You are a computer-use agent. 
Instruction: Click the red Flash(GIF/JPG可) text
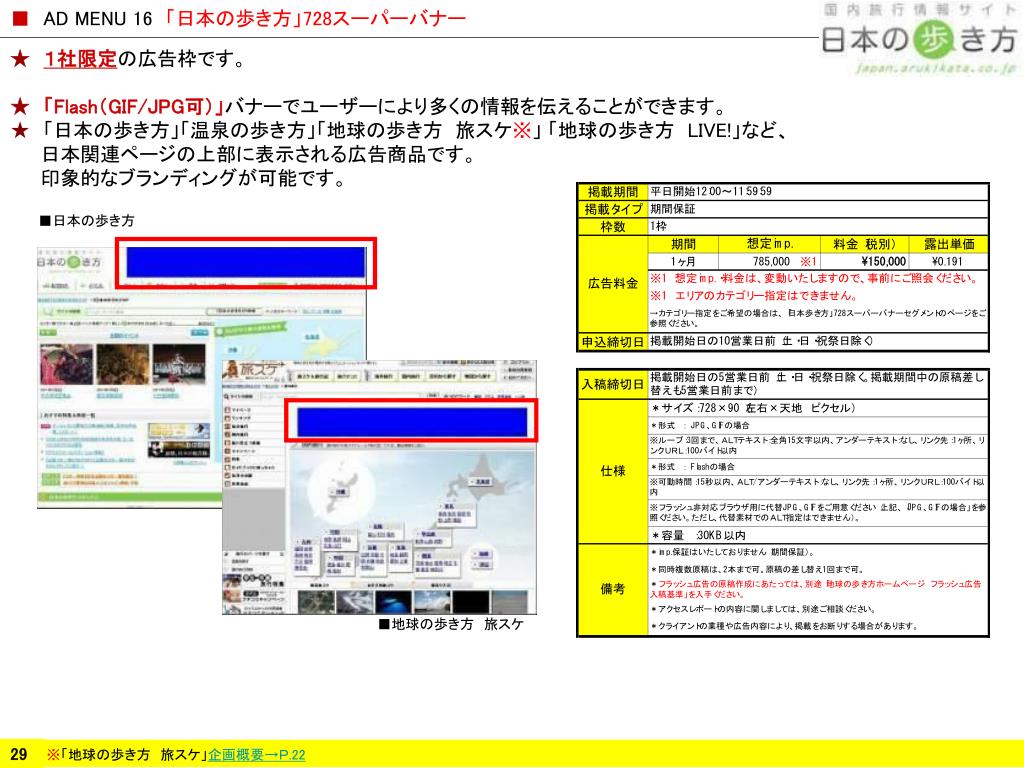coord(132,106)
